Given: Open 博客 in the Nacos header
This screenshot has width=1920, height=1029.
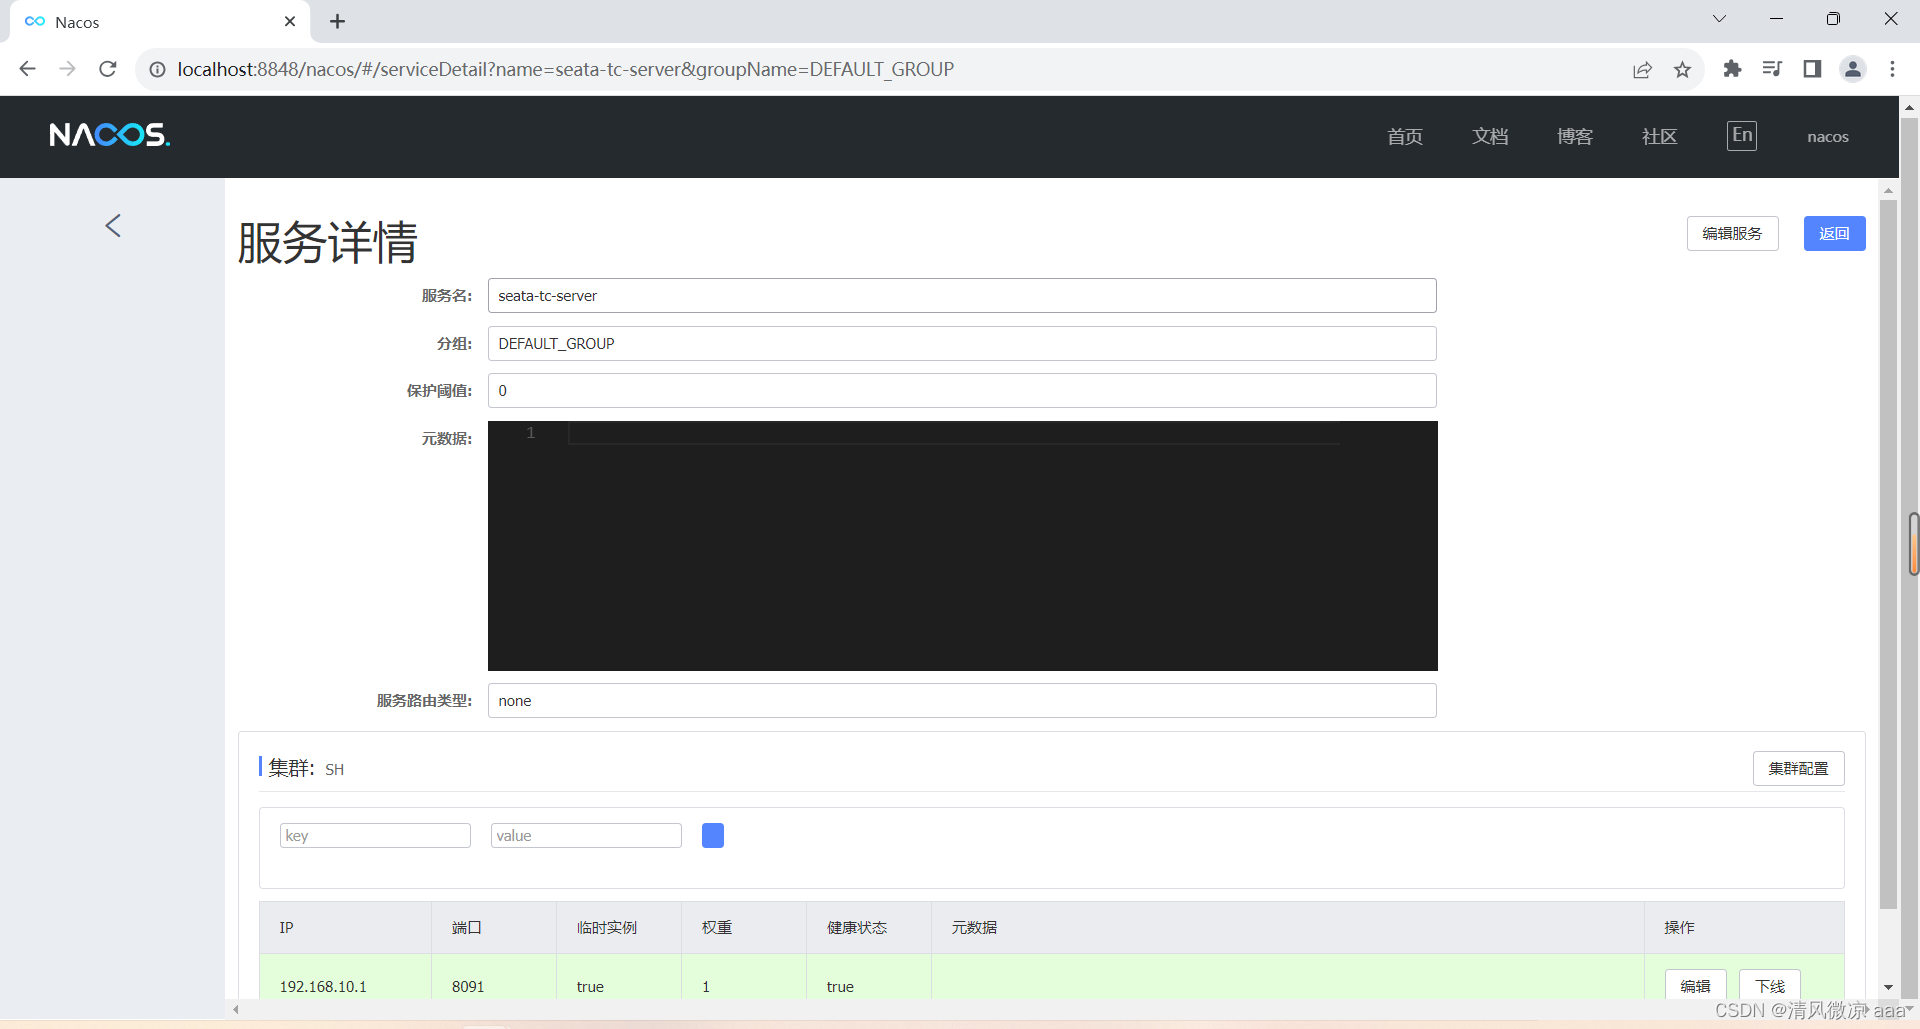Looking at the screenshot, I should (x=1575, y=136).
